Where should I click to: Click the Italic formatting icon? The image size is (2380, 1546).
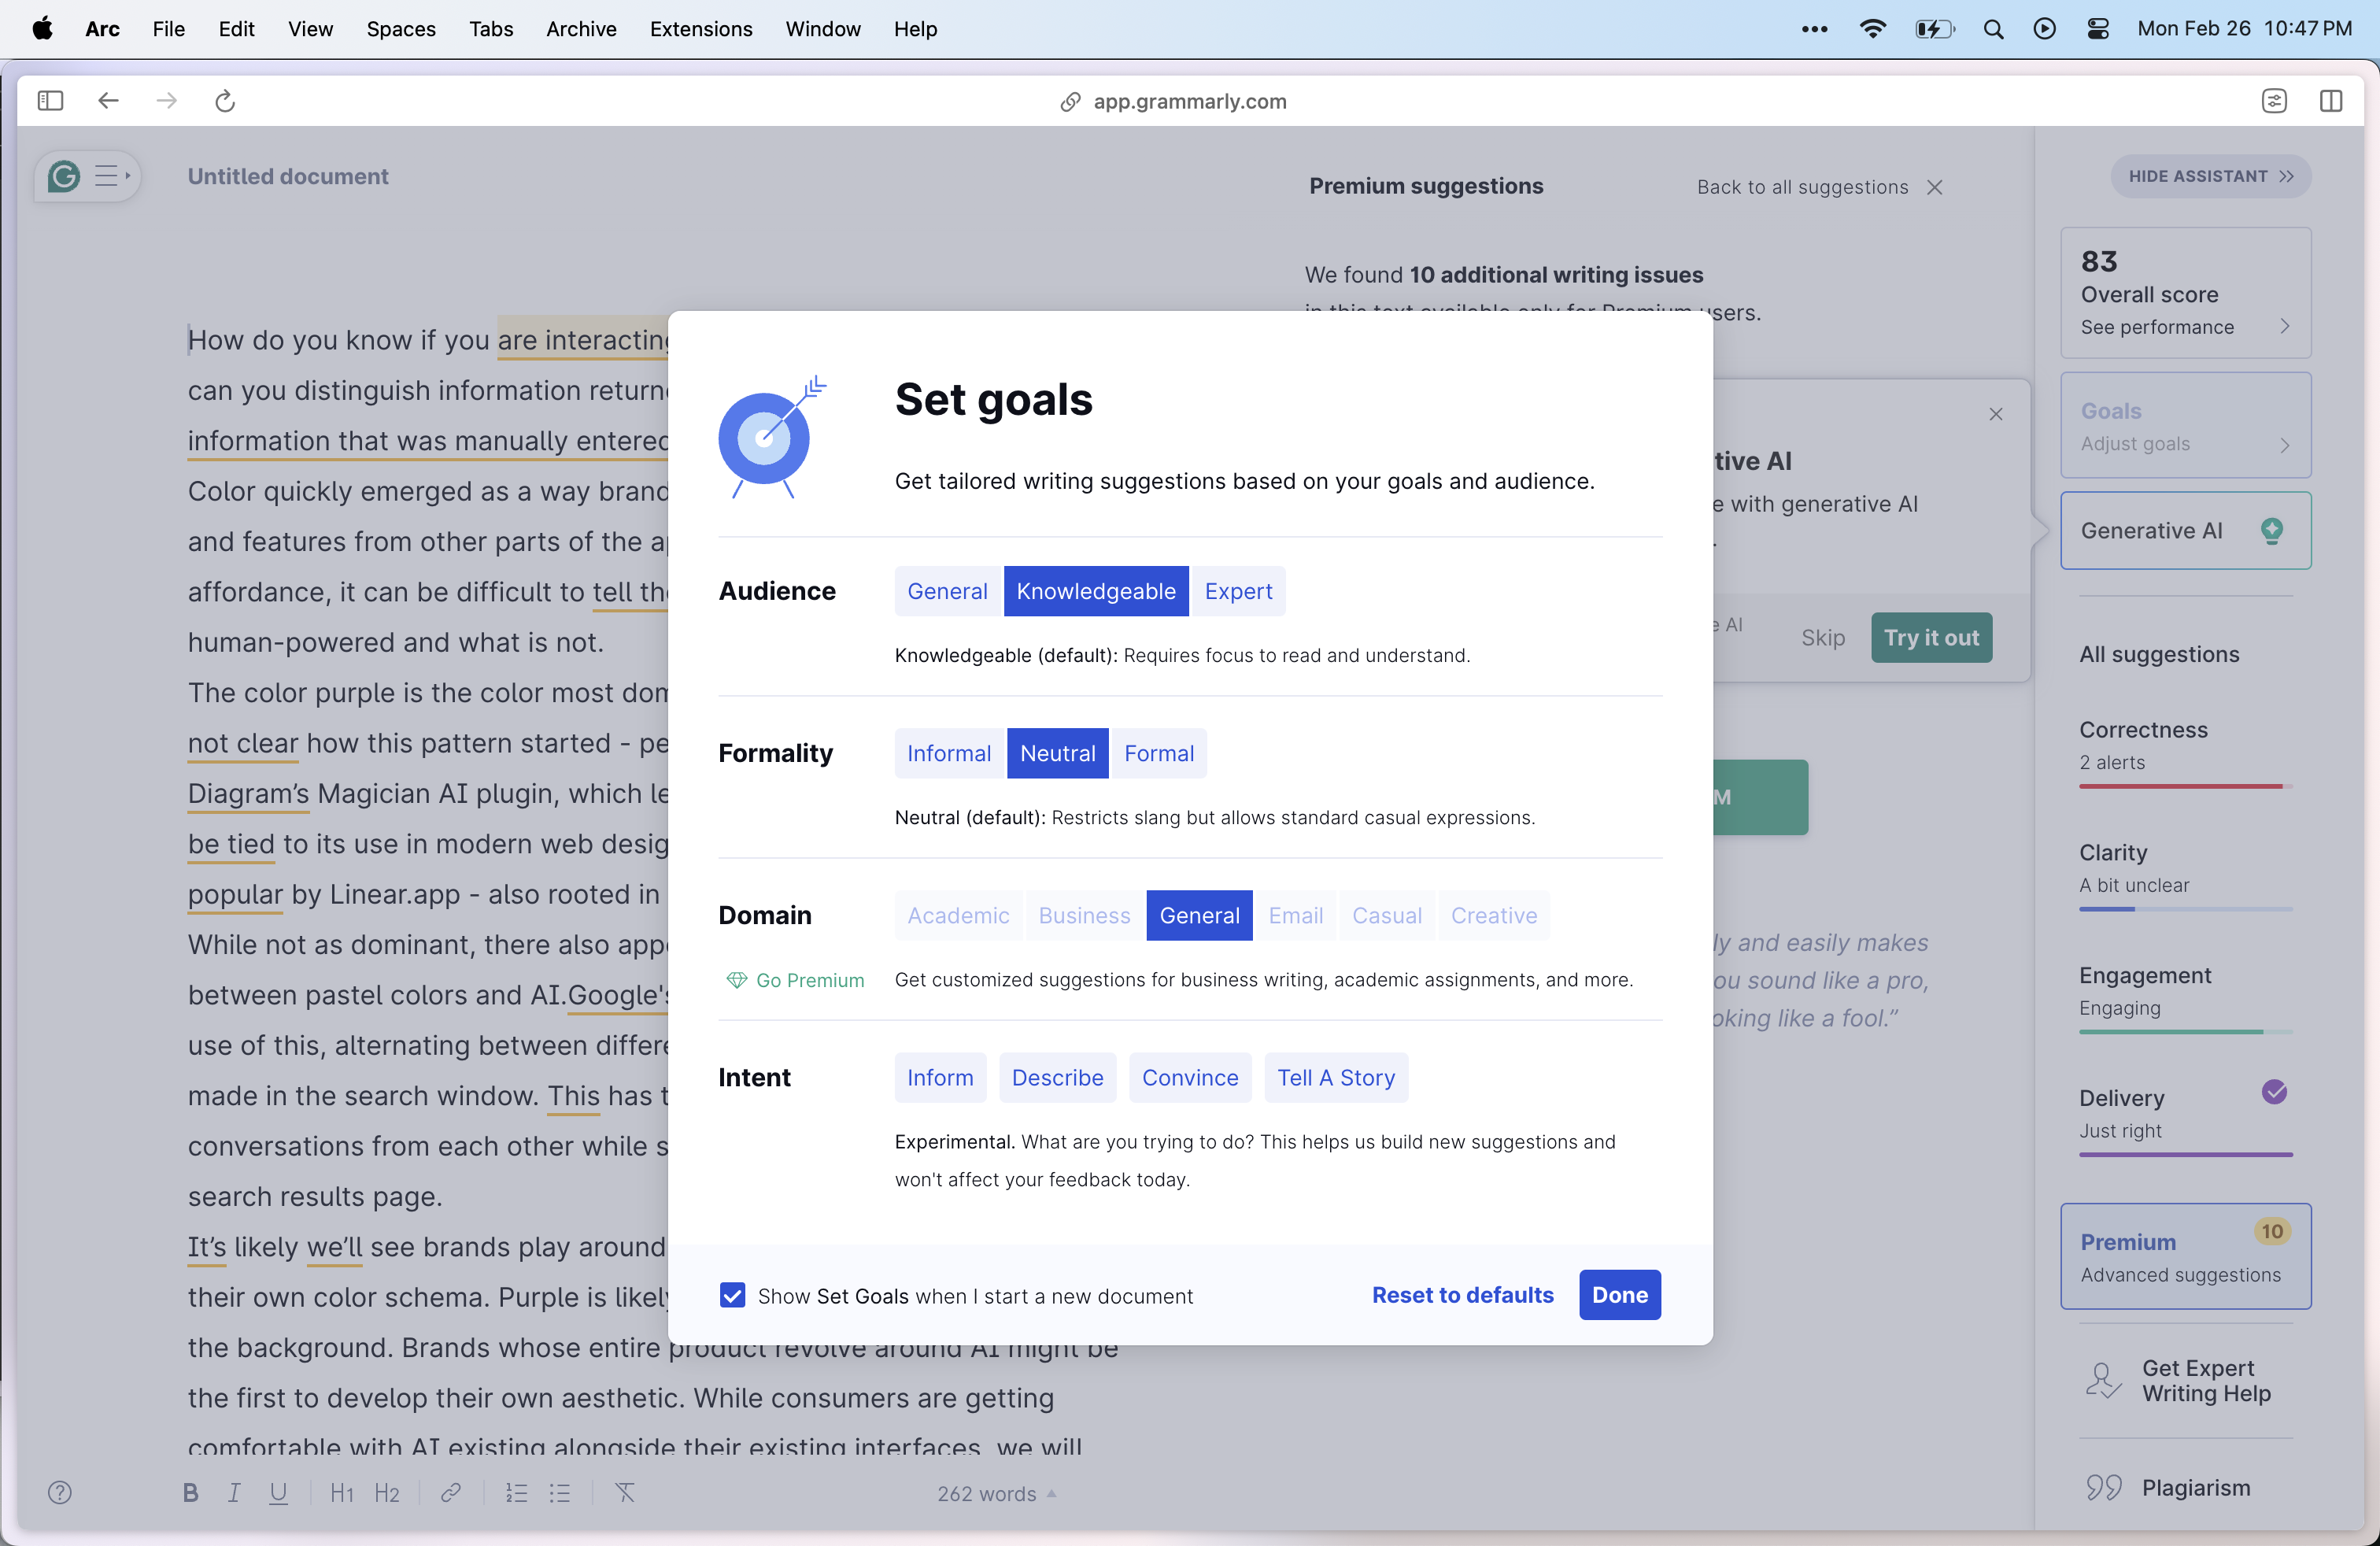tap(234, 1492)
